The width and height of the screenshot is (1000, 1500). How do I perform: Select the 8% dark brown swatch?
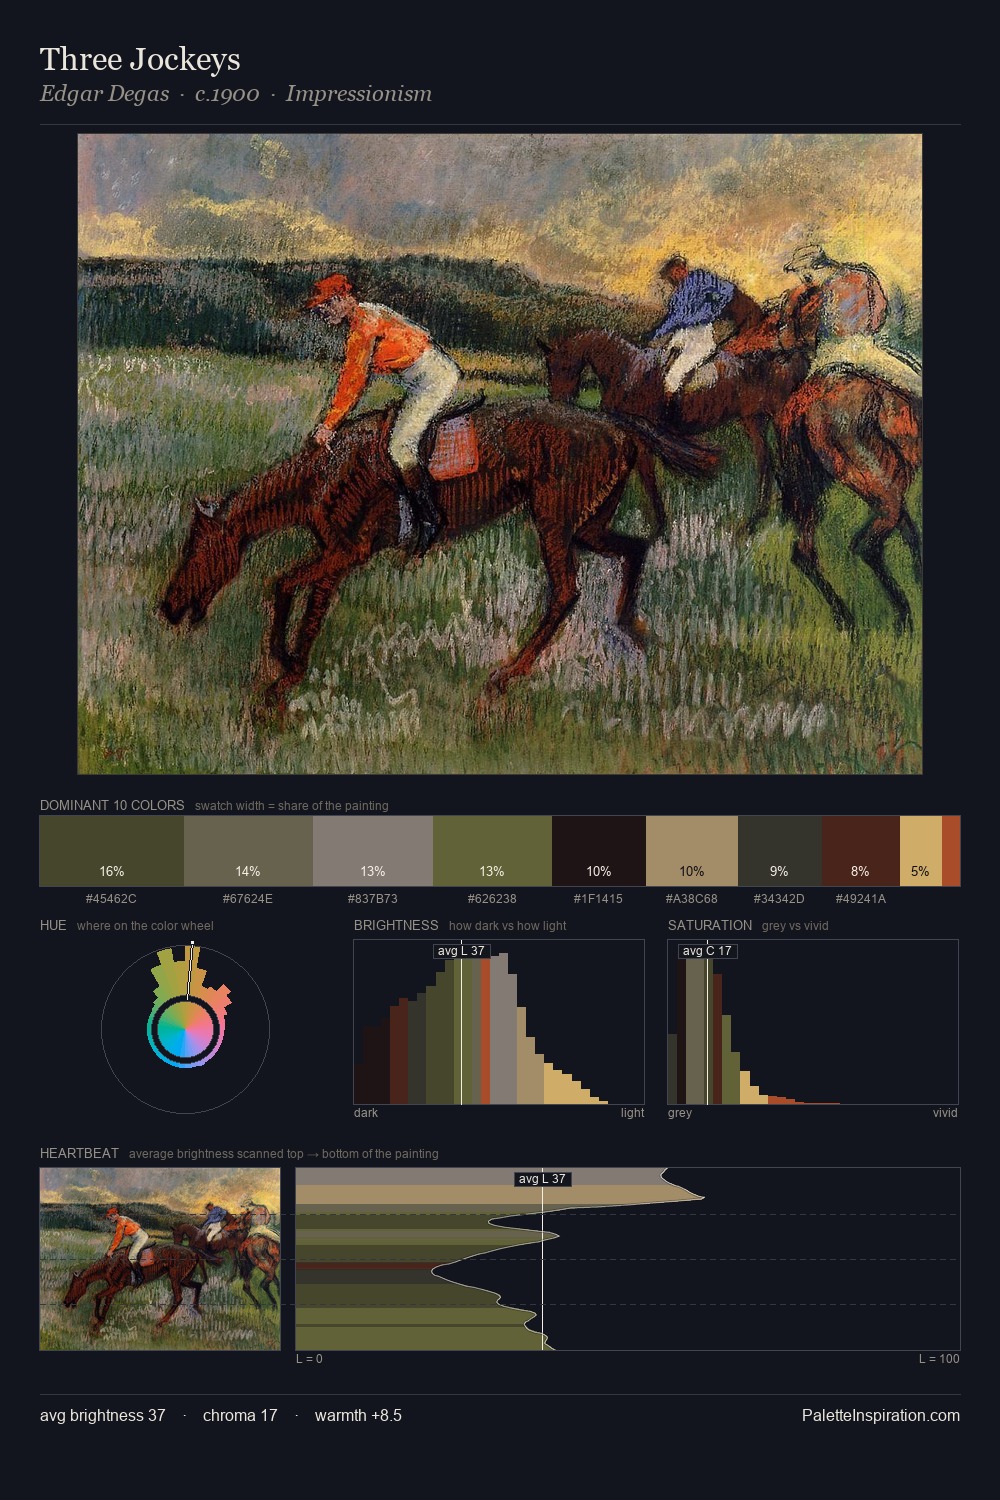pos(861,851)
